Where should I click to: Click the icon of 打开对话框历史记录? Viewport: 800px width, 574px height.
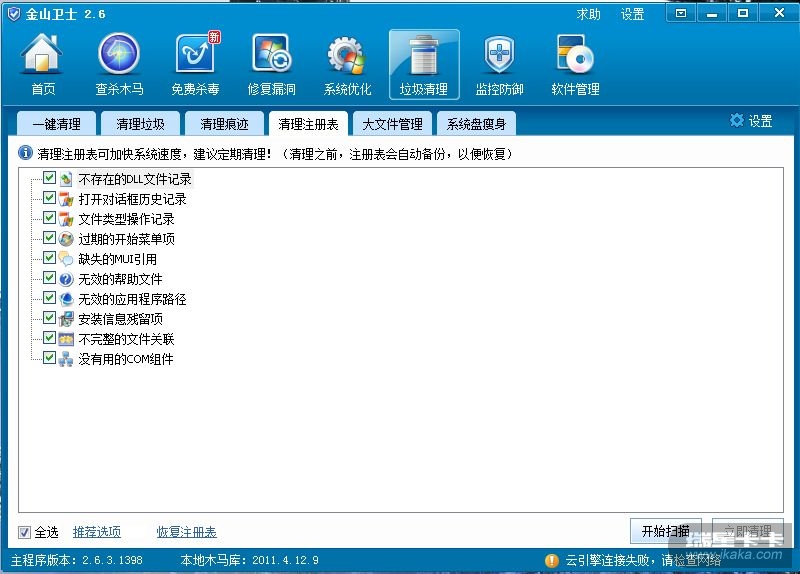tap(66, 199)
